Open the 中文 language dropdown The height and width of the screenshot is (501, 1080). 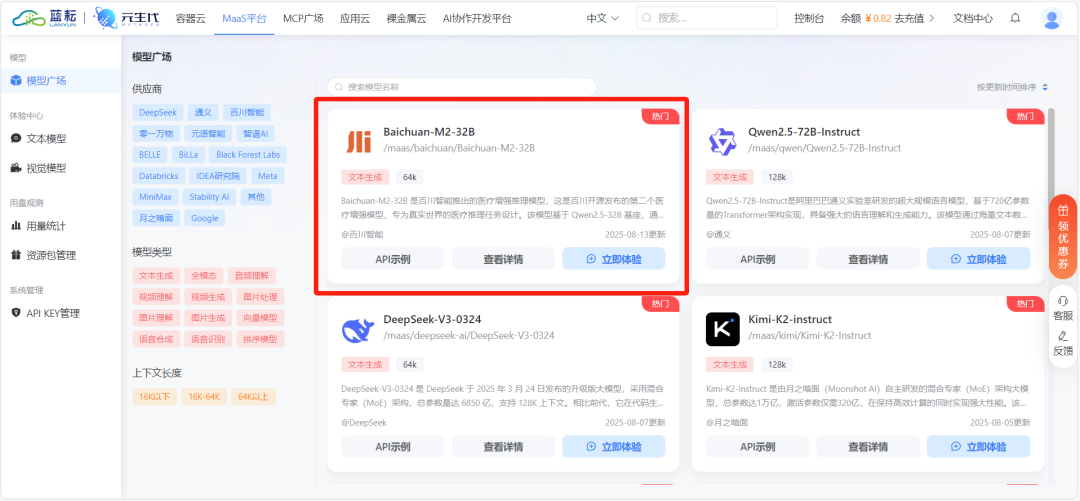click(x=603, y=19)
